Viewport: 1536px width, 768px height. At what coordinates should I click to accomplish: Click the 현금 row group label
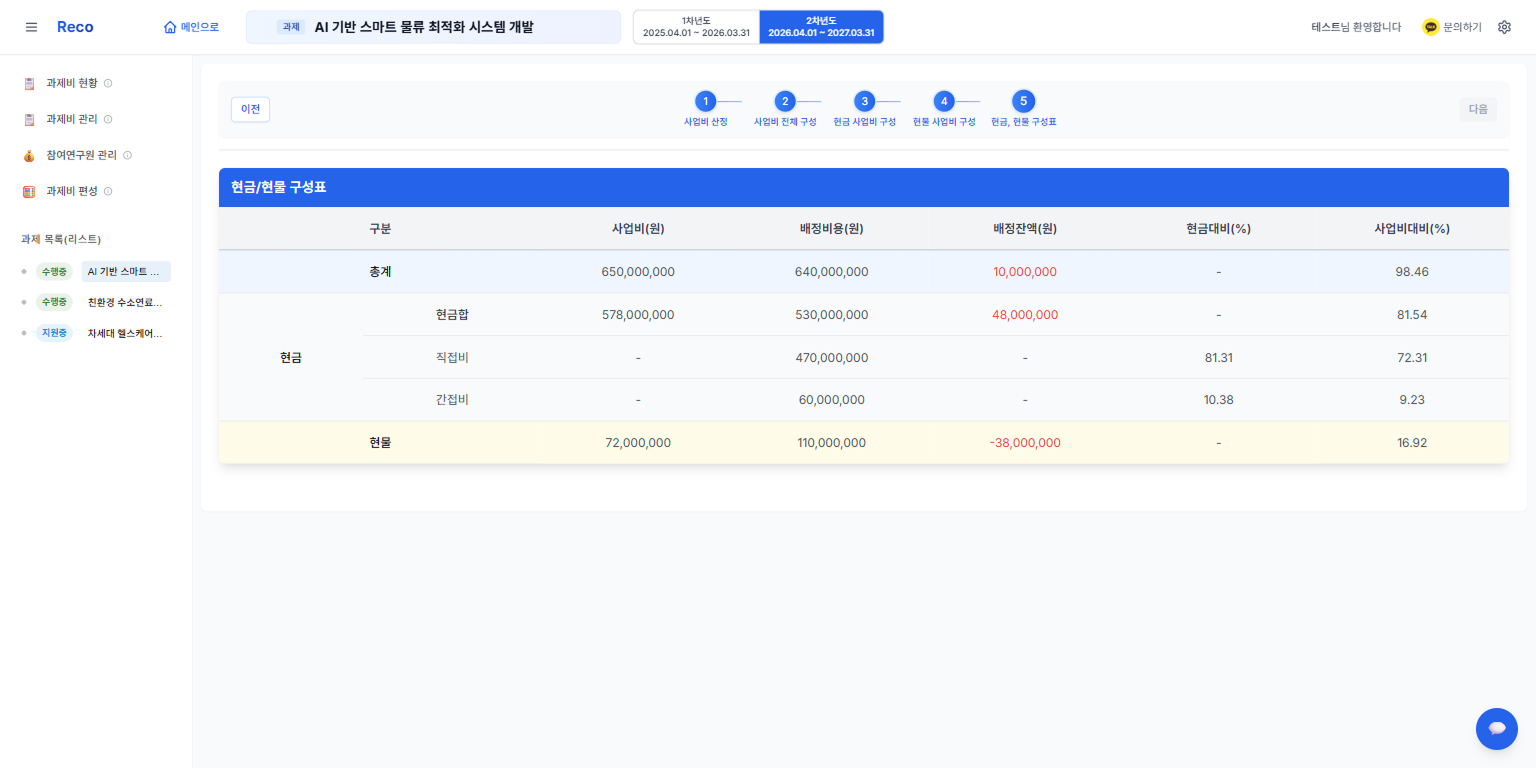(x=291, y=358)
